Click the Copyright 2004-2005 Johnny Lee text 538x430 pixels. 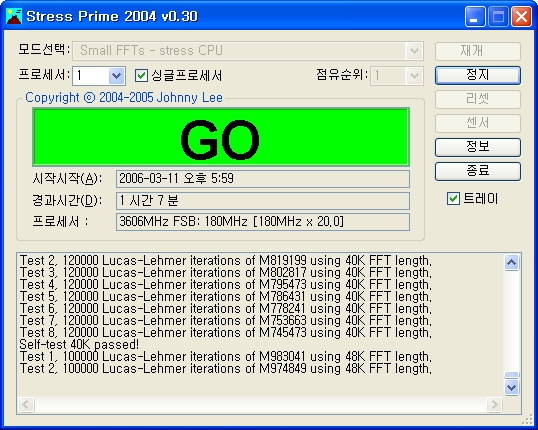tap(124, 98)
